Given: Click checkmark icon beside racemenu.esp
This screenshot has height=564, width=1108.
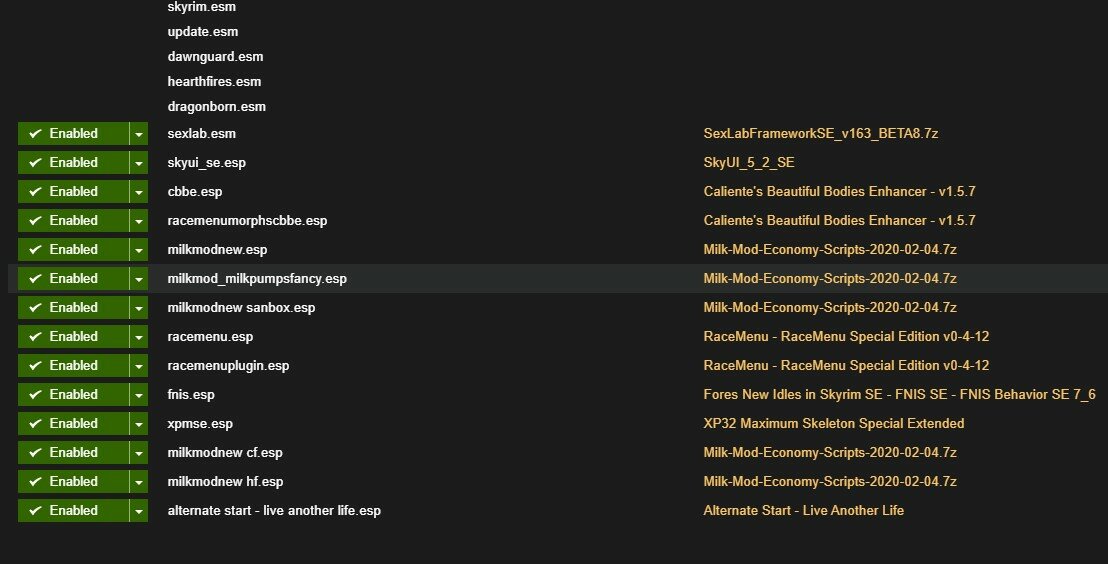Looking at the screenshot, I should pos(35,336).
